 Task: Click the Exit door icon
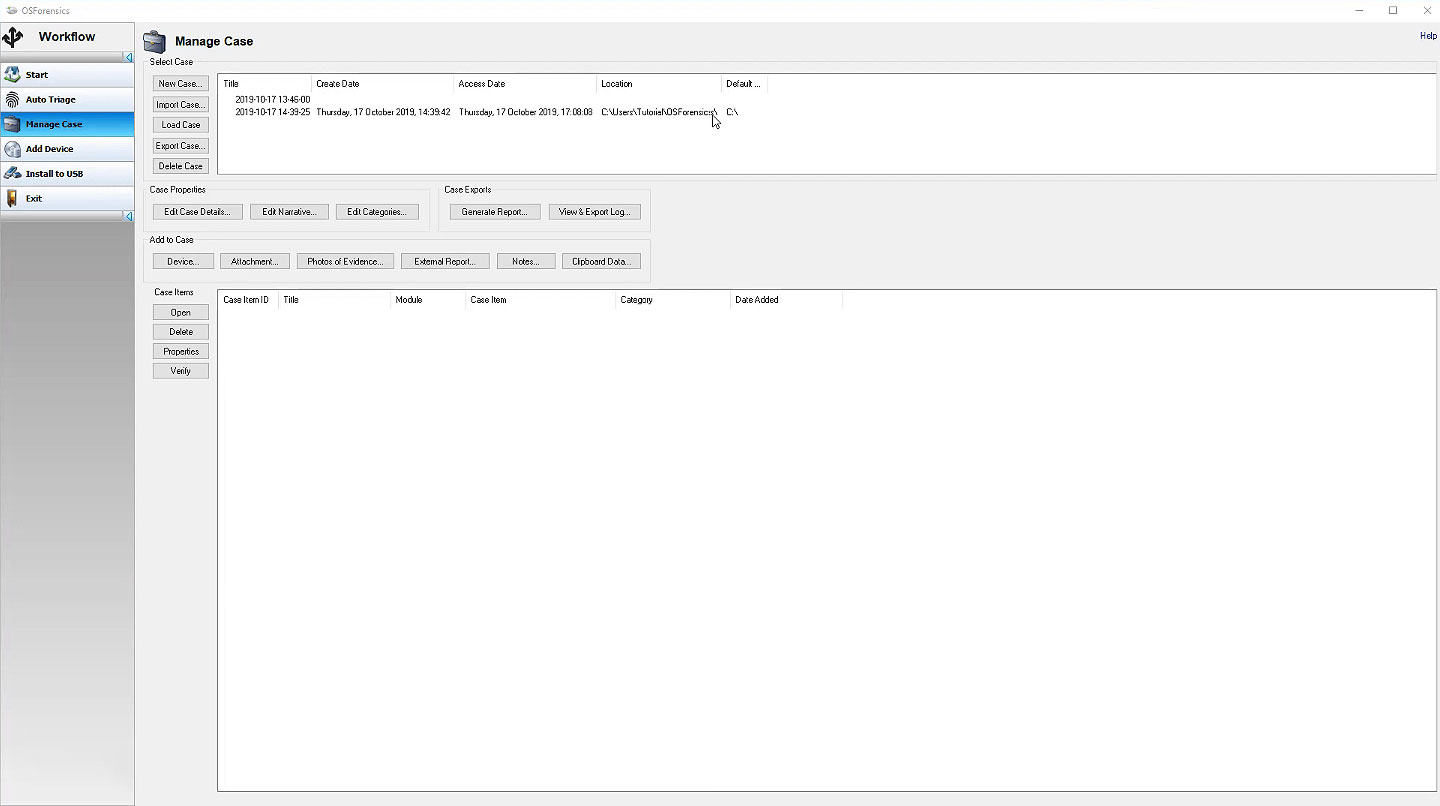point(12,198)
